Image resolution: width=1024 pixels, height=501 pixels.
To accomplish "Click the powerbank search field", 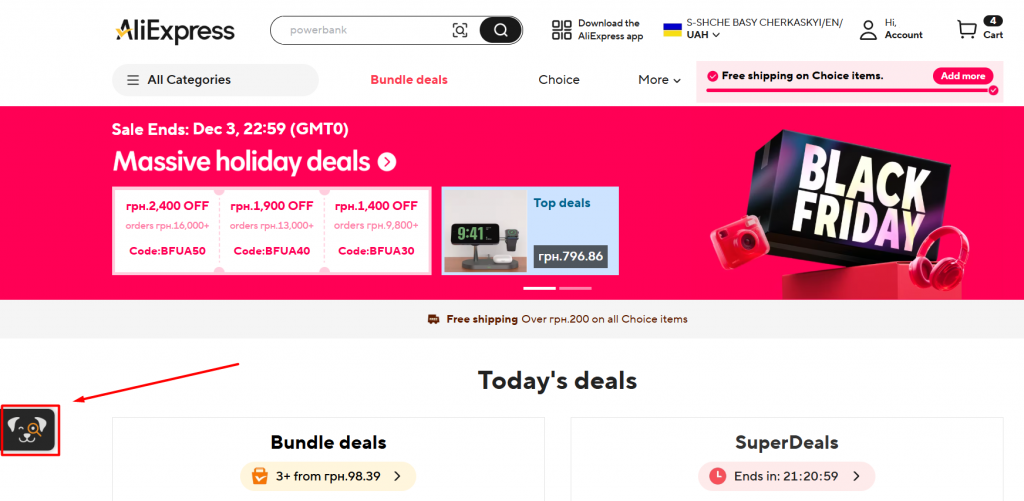I will pos(360,30).
